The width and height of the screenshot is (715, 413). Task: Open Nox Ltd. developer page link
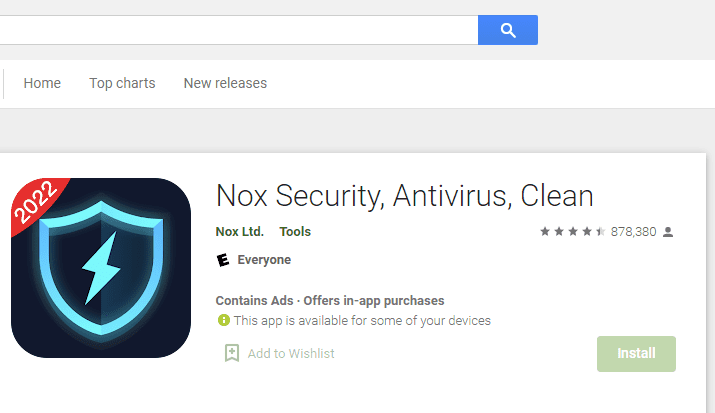240,232
